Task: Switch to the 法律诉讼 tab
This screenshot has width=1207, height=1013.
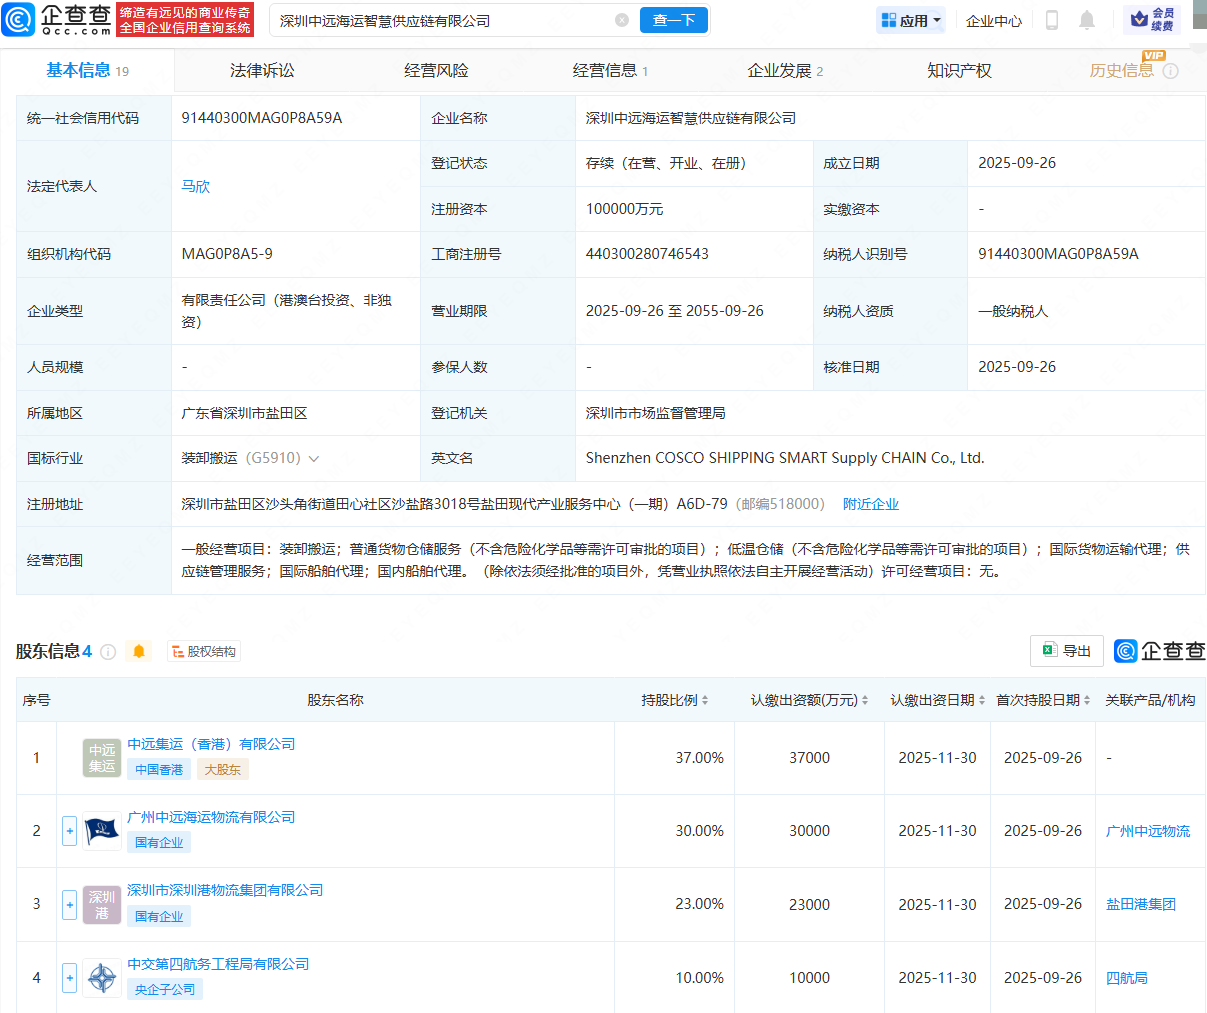Action: tap(262, 71)
